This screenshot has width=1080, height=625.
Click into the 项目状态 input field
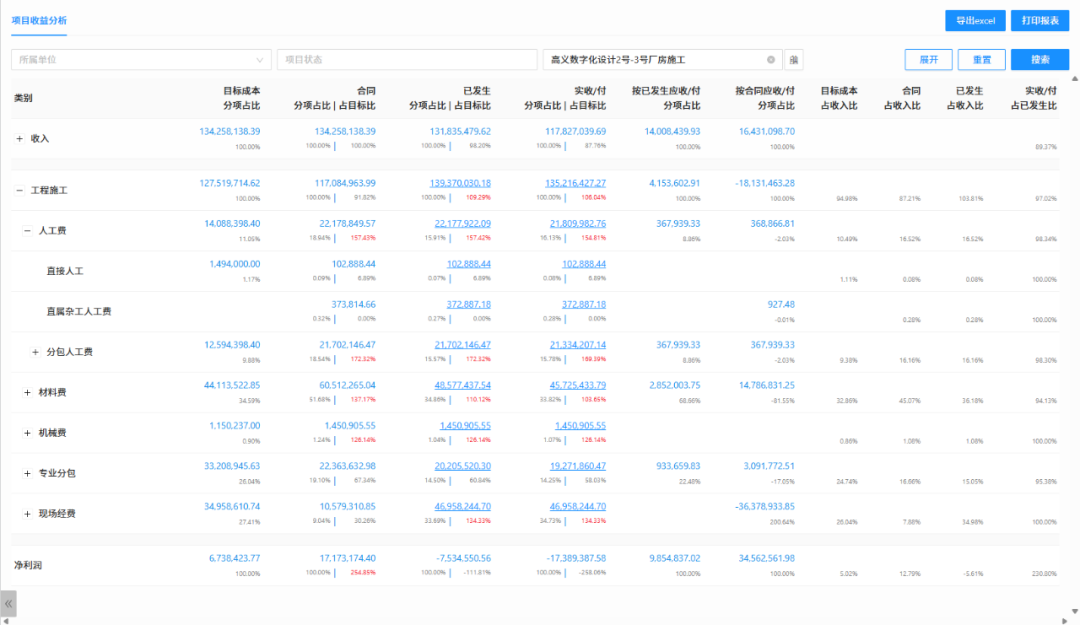(x=406, y=60)
